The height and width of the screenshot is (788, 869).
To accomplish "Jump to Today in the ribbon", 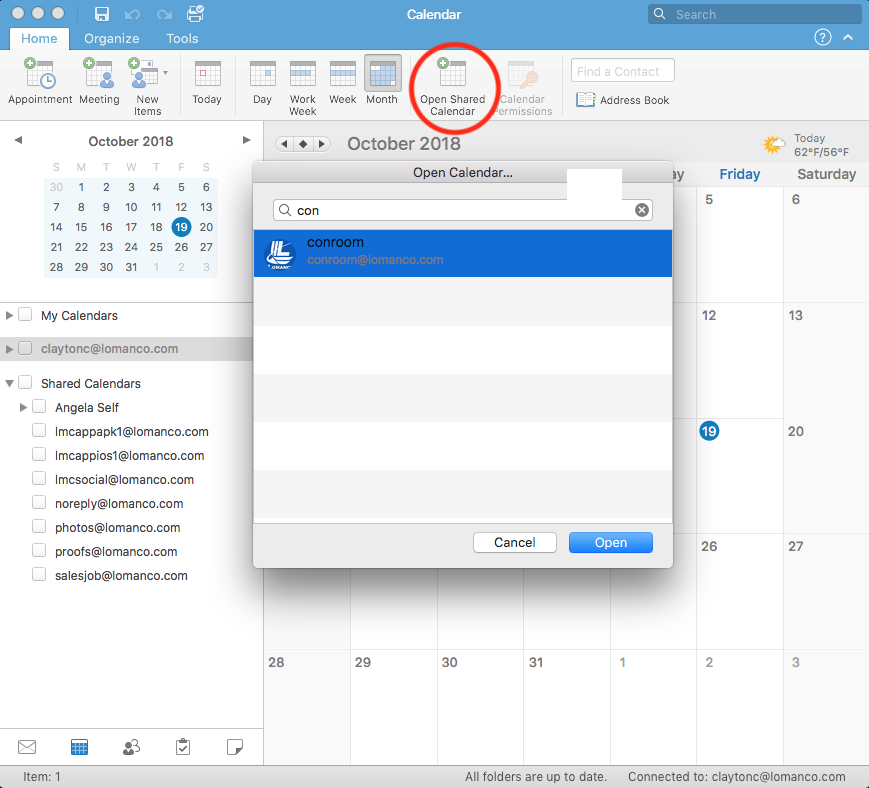I will [x=207, y=81].
